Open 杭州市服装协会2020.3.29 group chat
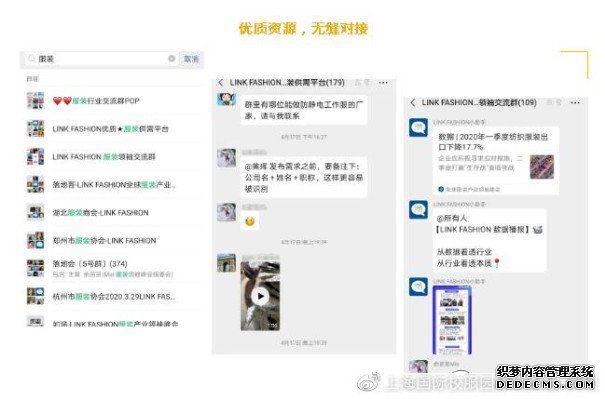Viewport: 605px width, 399px height. point(113,296)
